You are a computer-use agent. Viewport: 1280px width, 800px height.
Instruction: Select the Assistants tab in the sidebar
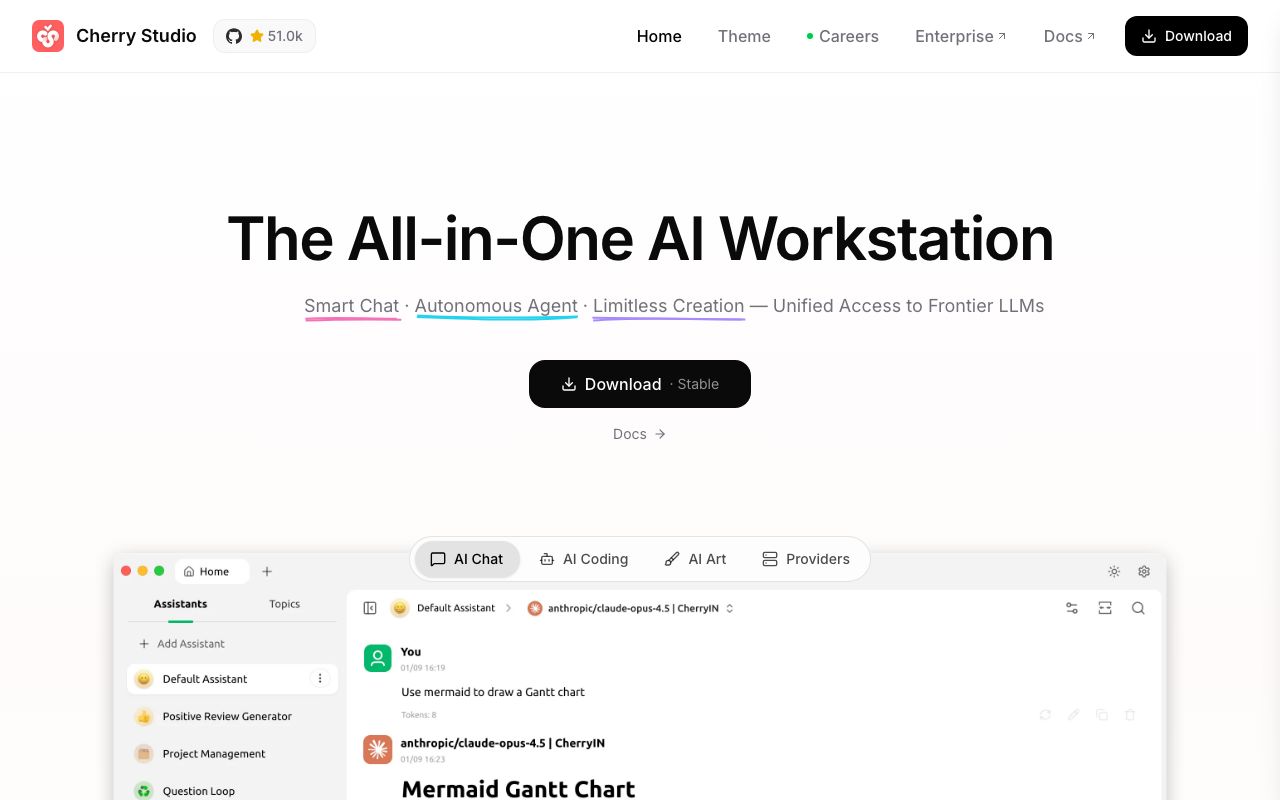point(181,604)
